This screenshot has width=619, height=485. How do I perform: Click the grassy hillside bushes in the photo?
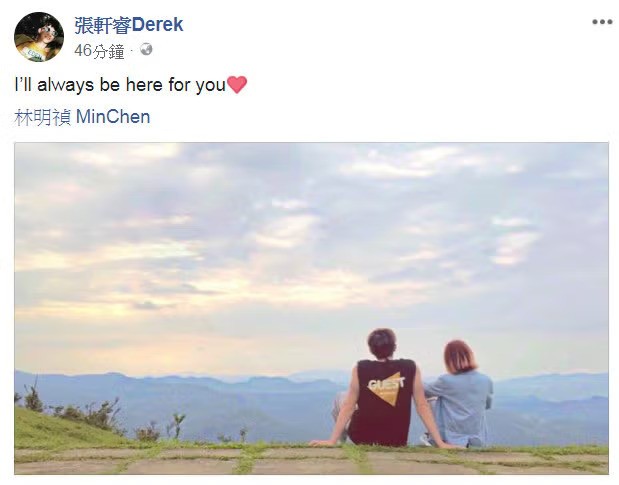75,420
